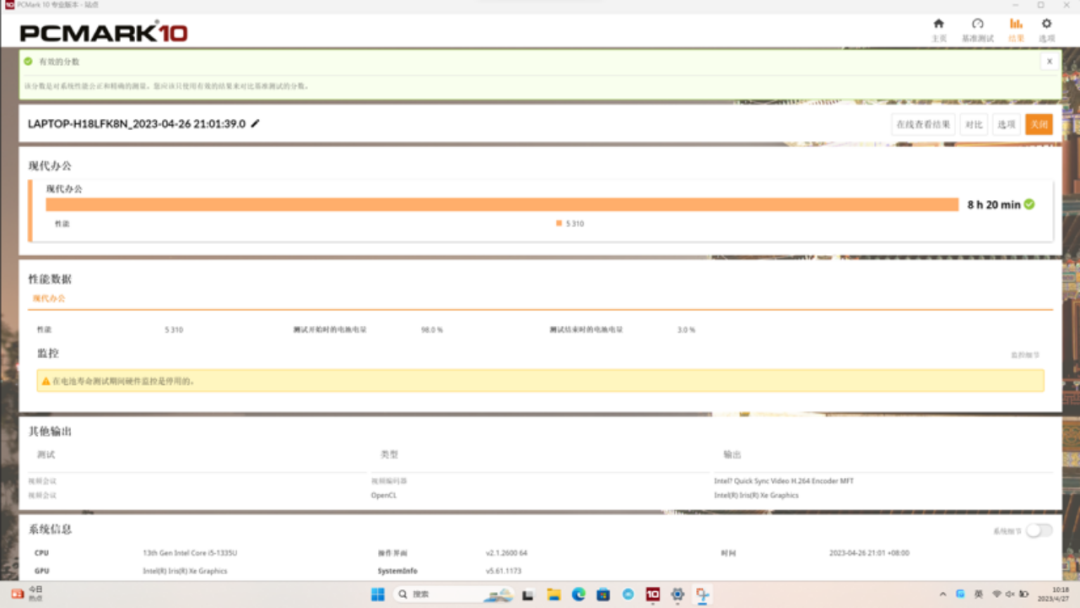
Task: Toggle the 系统细节 system details switch
Action: point(1039,531)
